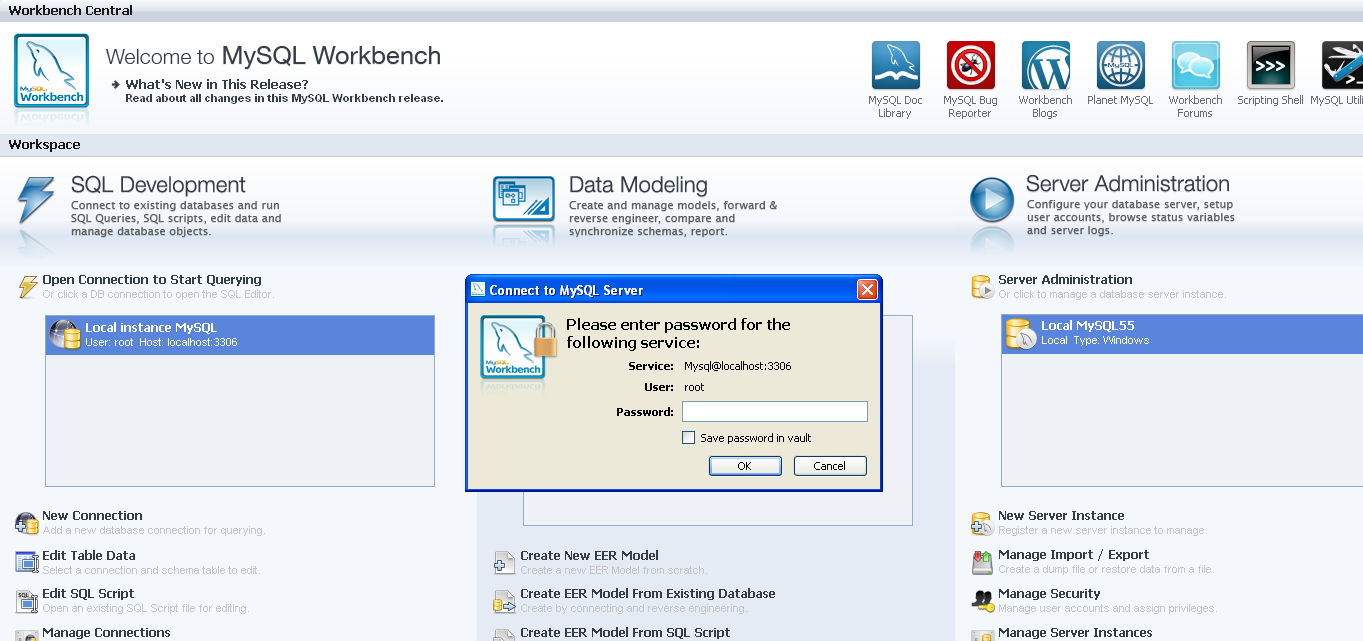Click the New Connection link

click(x=92, y=516)
